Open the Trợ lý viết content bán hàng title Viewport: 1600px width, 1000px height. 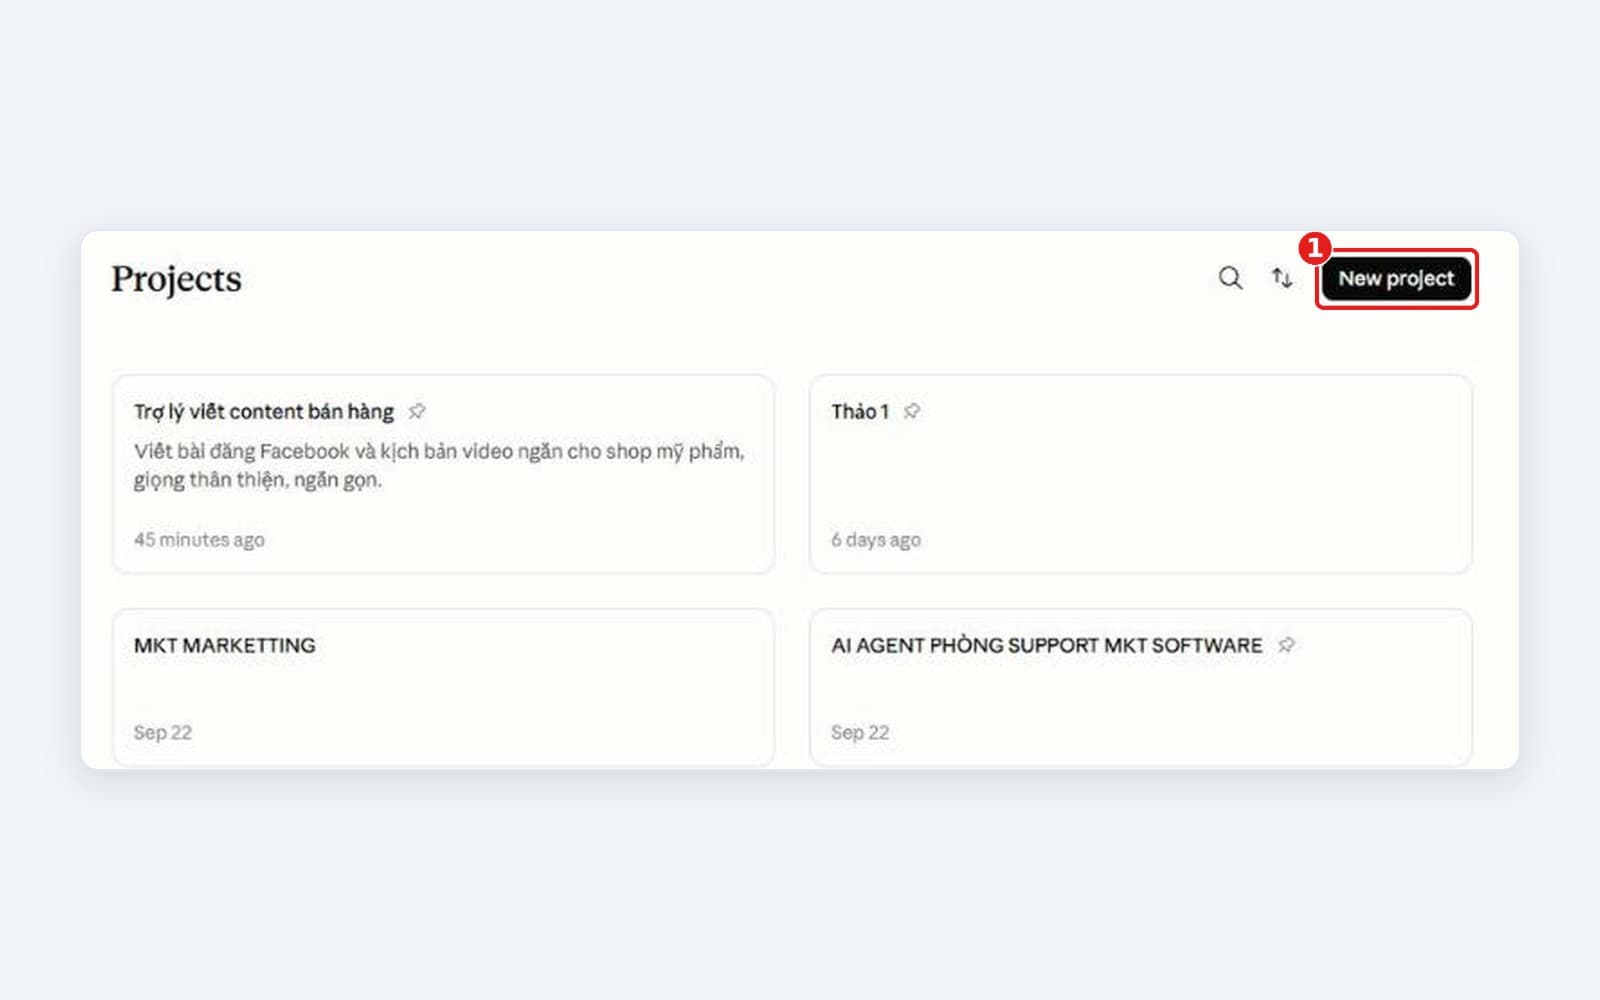pos(264,412)
